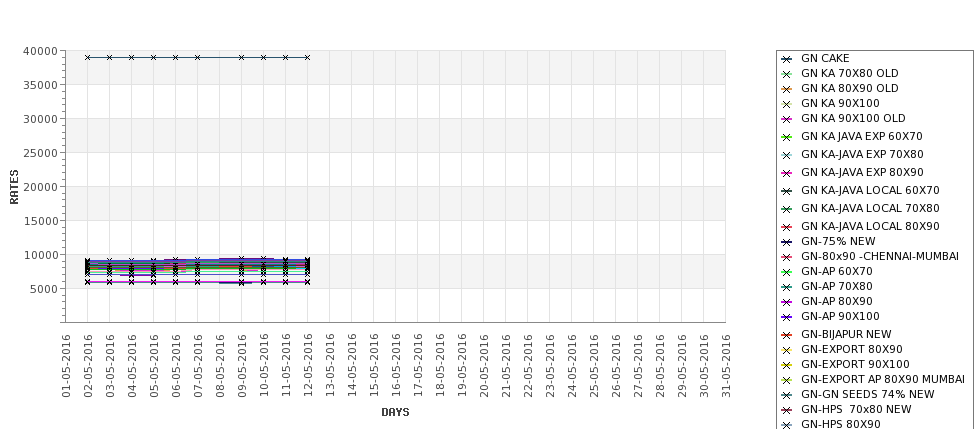Click the 12-05-2016 date label
The height and width of the screenshot is (429, 975).
[308, 366]
